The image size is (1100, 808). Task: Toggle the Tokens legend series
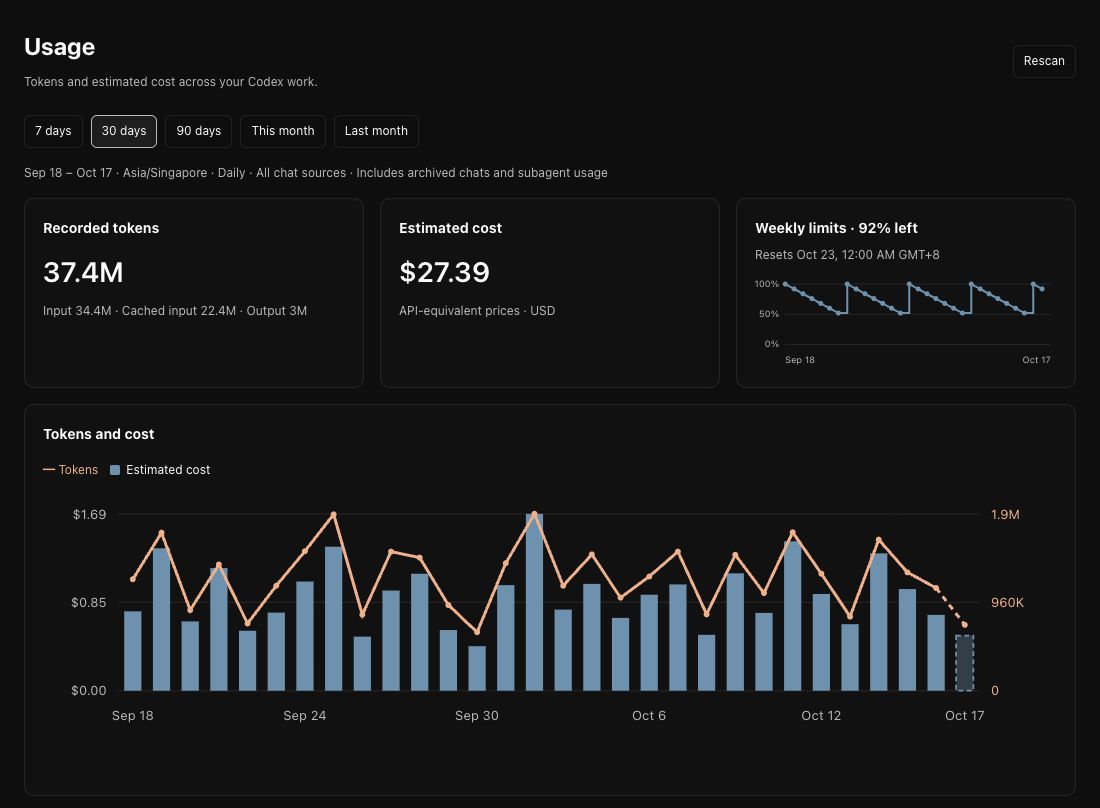pos(70,470)
